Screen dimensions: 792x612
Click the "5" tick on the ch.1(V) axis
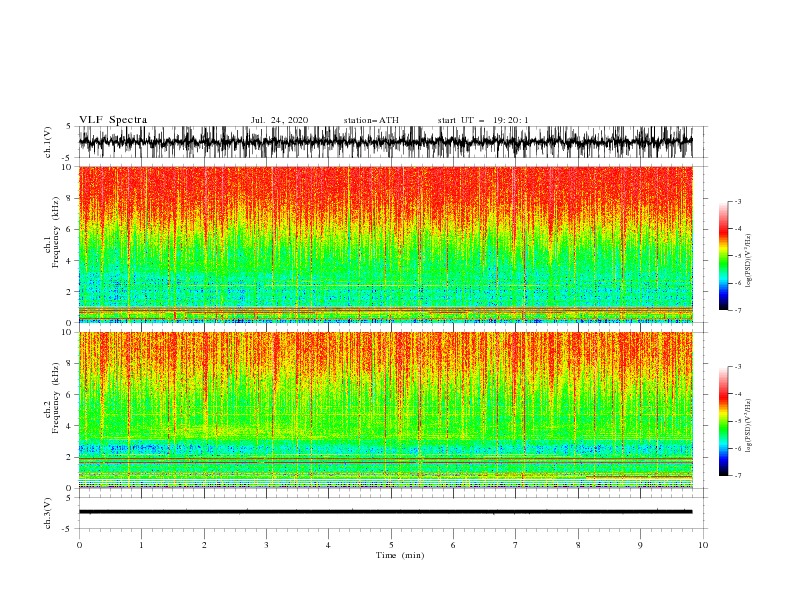69,126
